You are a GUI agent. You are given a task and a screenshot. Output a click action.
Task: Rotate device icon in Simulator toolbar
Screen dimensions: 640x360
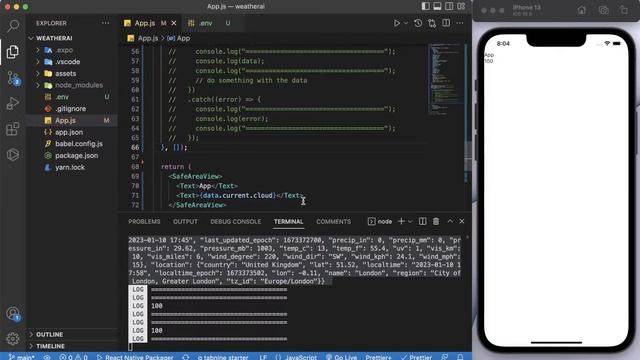click(x=623, y=10)
